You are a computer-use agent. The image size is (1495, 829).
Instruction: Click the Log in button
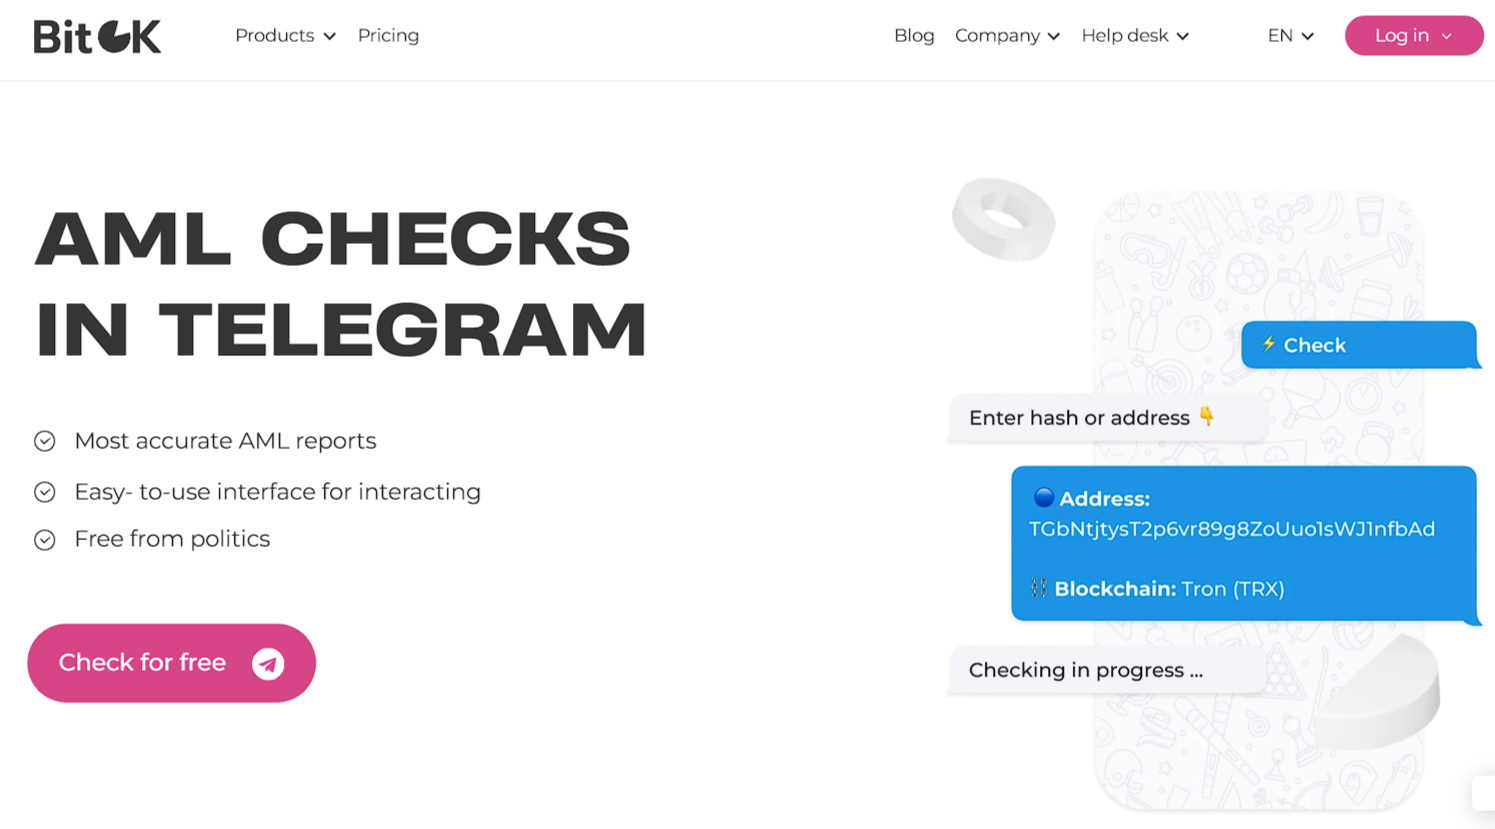1401,35
